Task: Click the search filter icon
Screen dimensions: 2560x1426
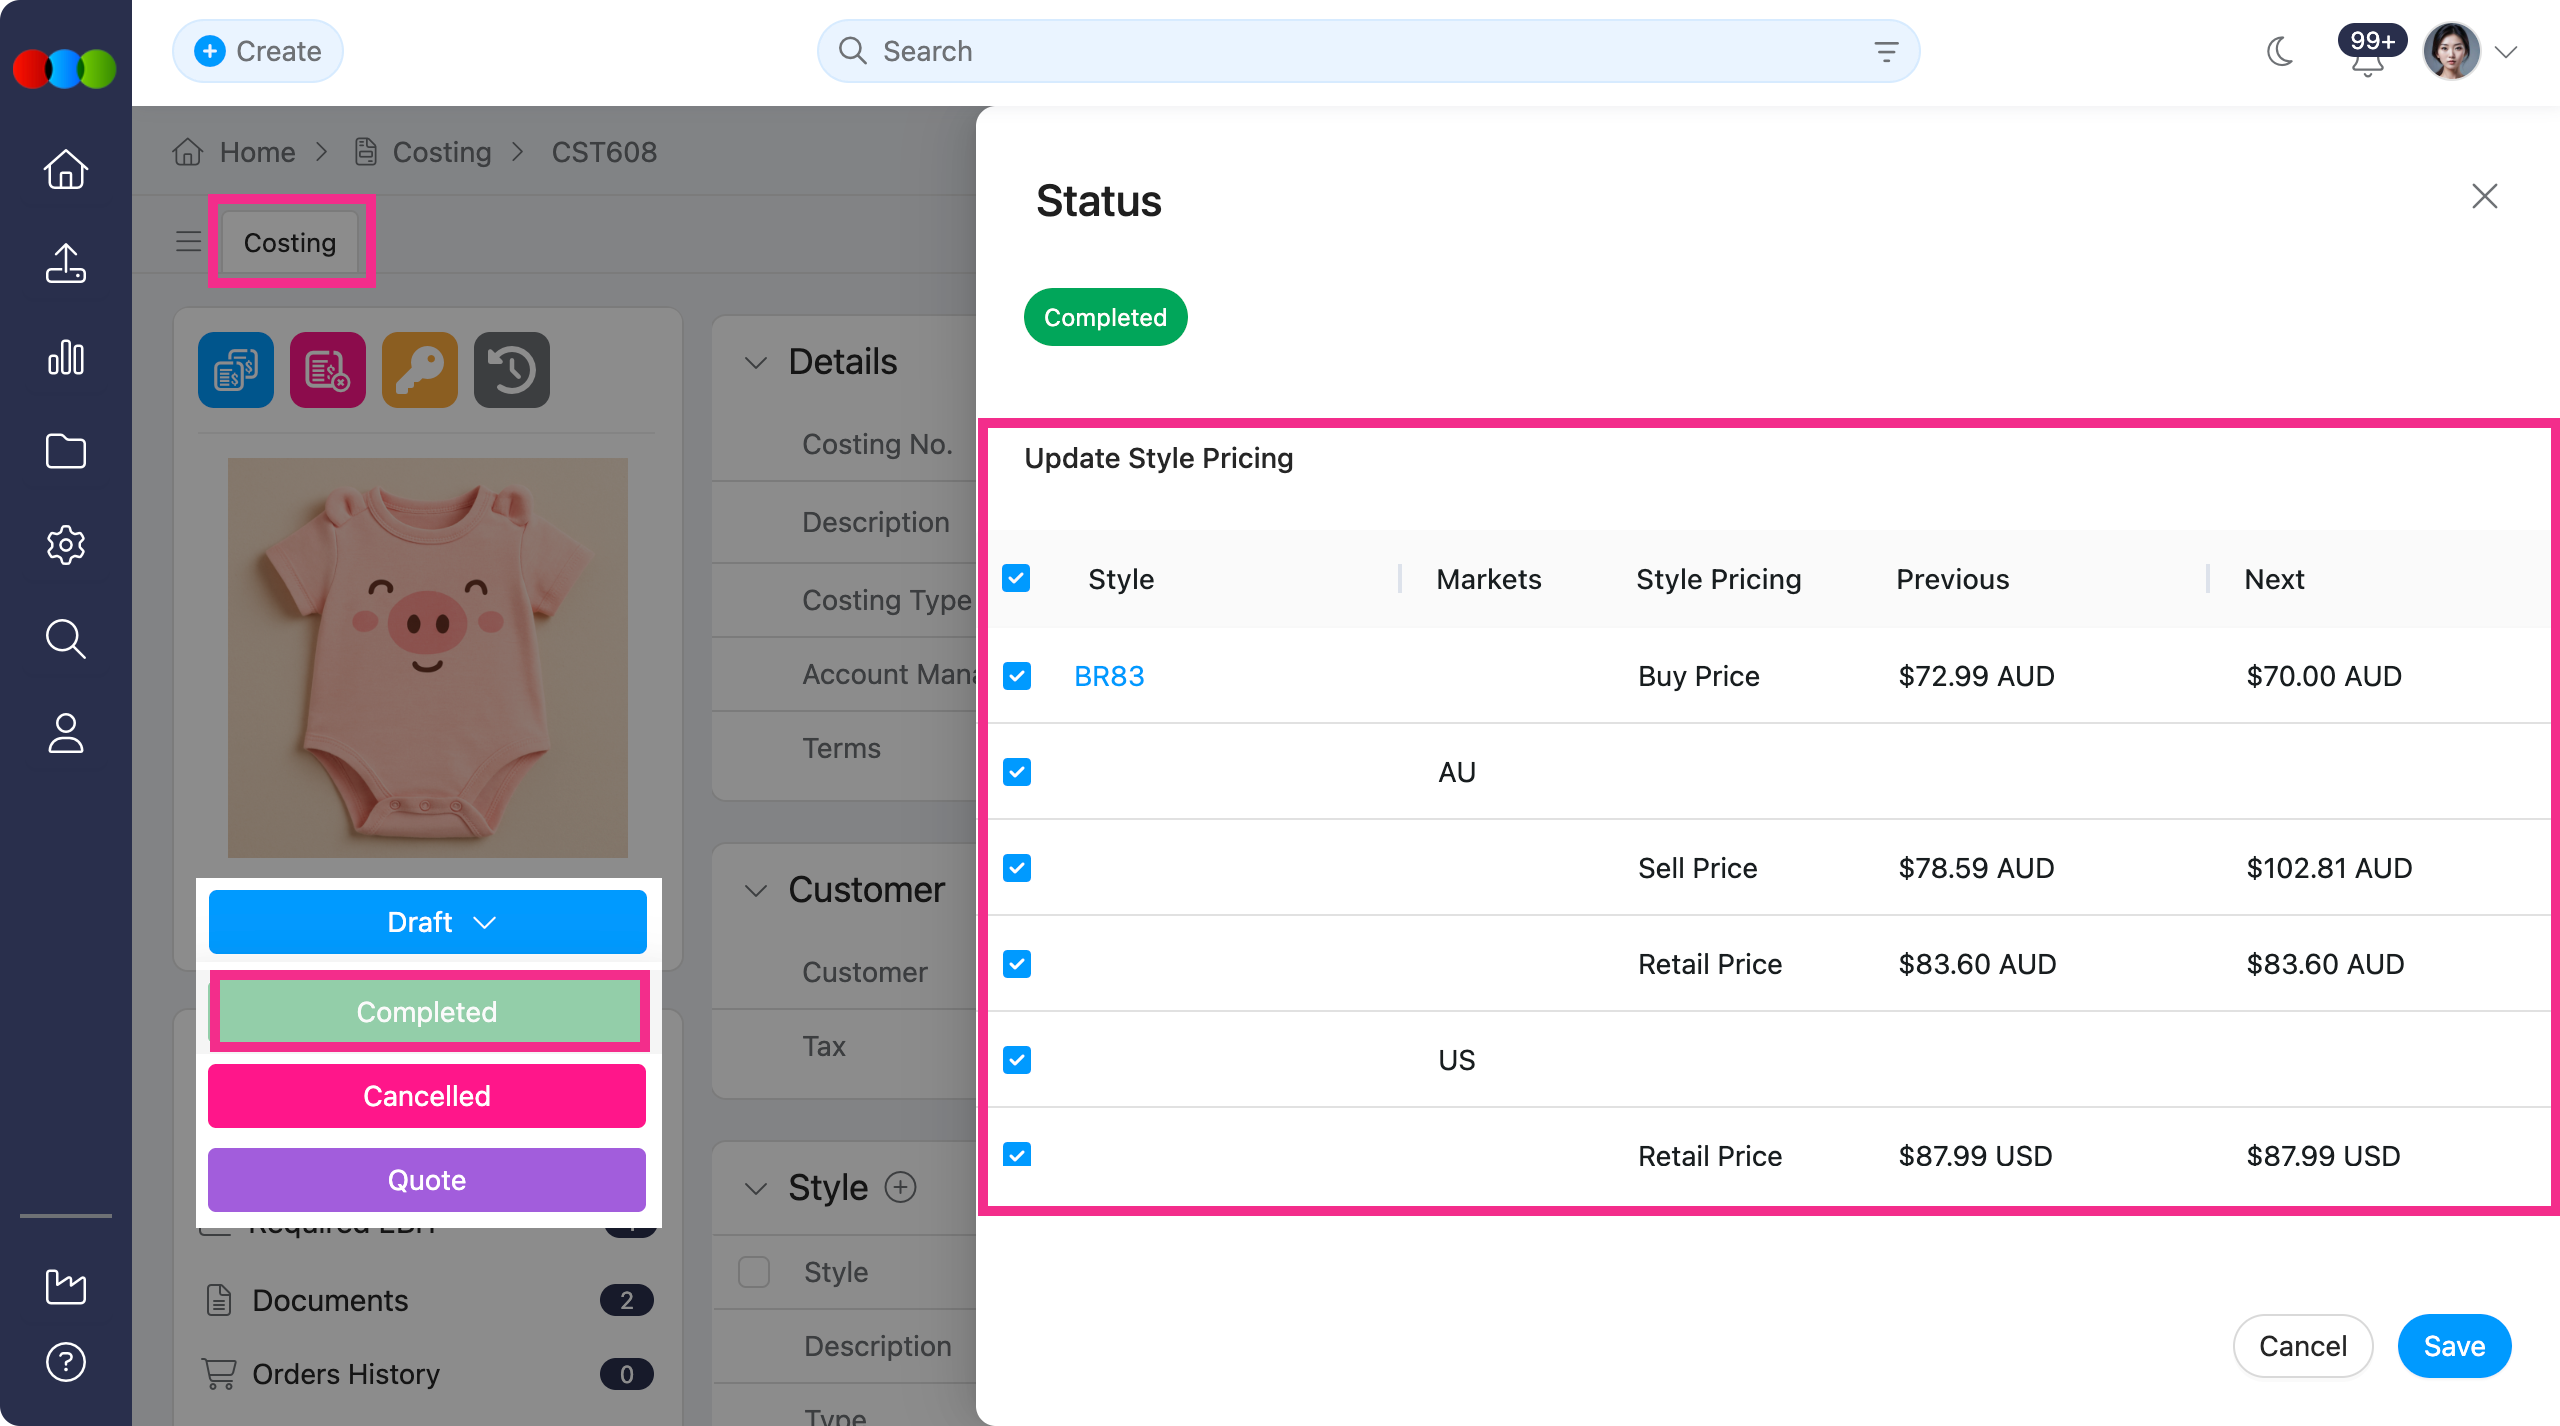Action: click(1886, 51)
